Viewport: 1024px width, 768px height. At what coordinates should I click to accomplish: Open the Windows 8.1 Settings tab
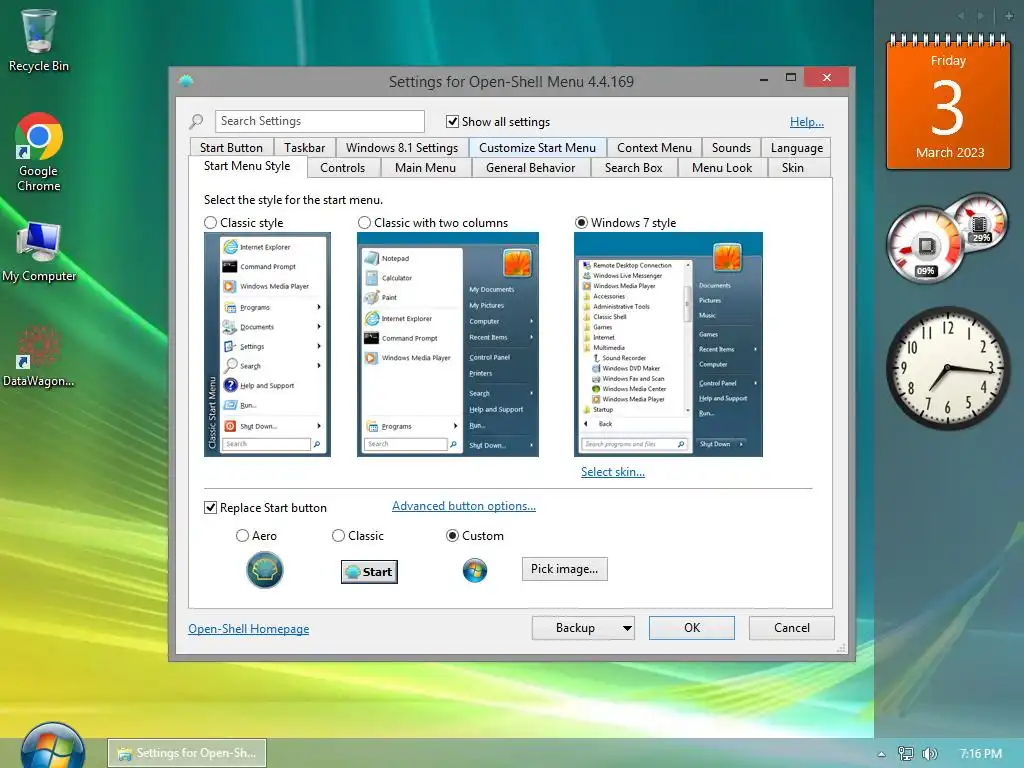[402, 148]
